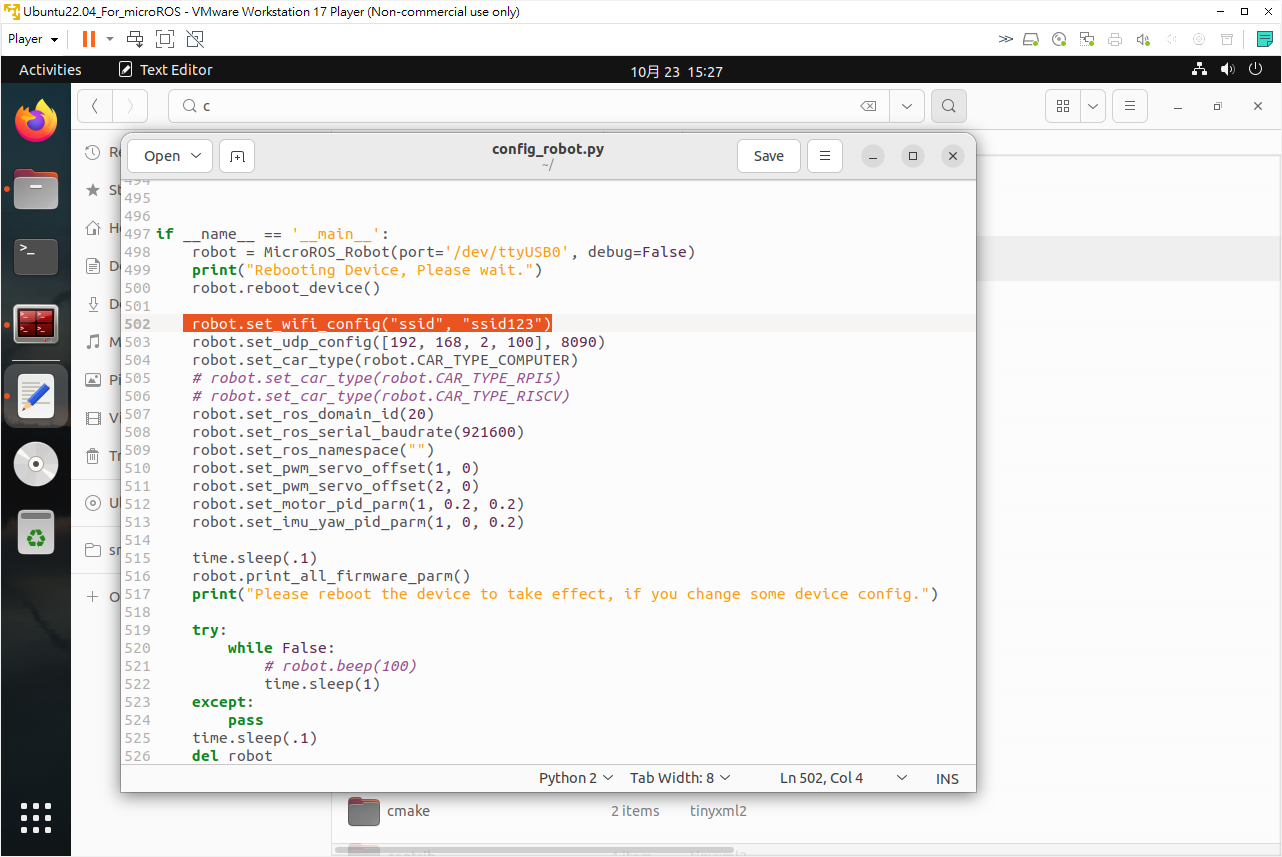Viewport: 1282px width, 857px height.
Task: Click the set_ros_domain_id(20) line
Action: click(x=313, y=414)
